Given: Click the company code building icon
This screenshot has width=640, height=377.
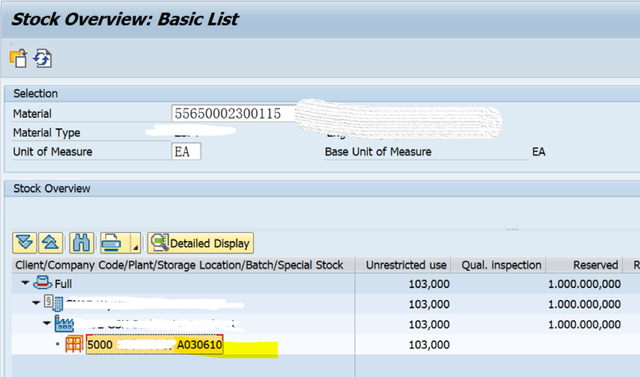Looking at the screenshot, I should 53,303.
